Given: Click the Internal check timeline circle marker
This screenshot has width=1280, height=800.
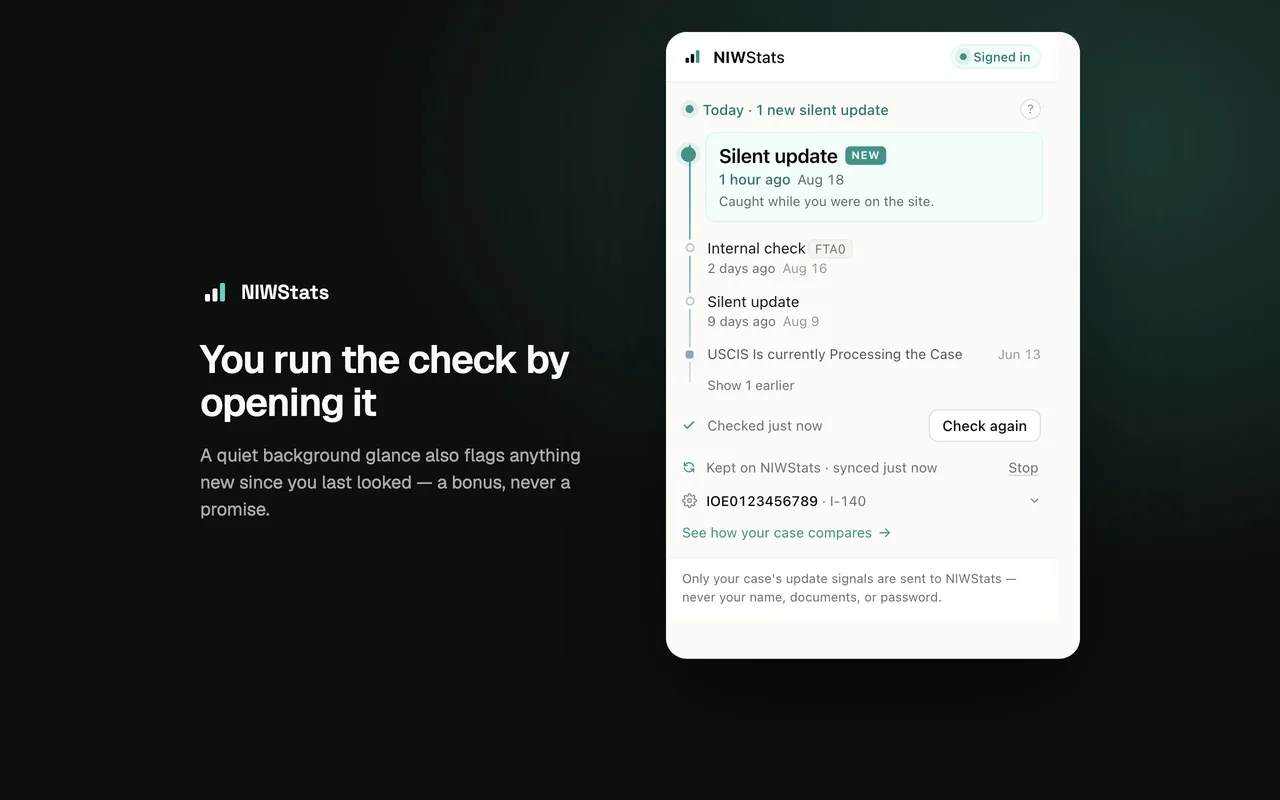Looking at the screenshot, I should click(x=690, y=248).
